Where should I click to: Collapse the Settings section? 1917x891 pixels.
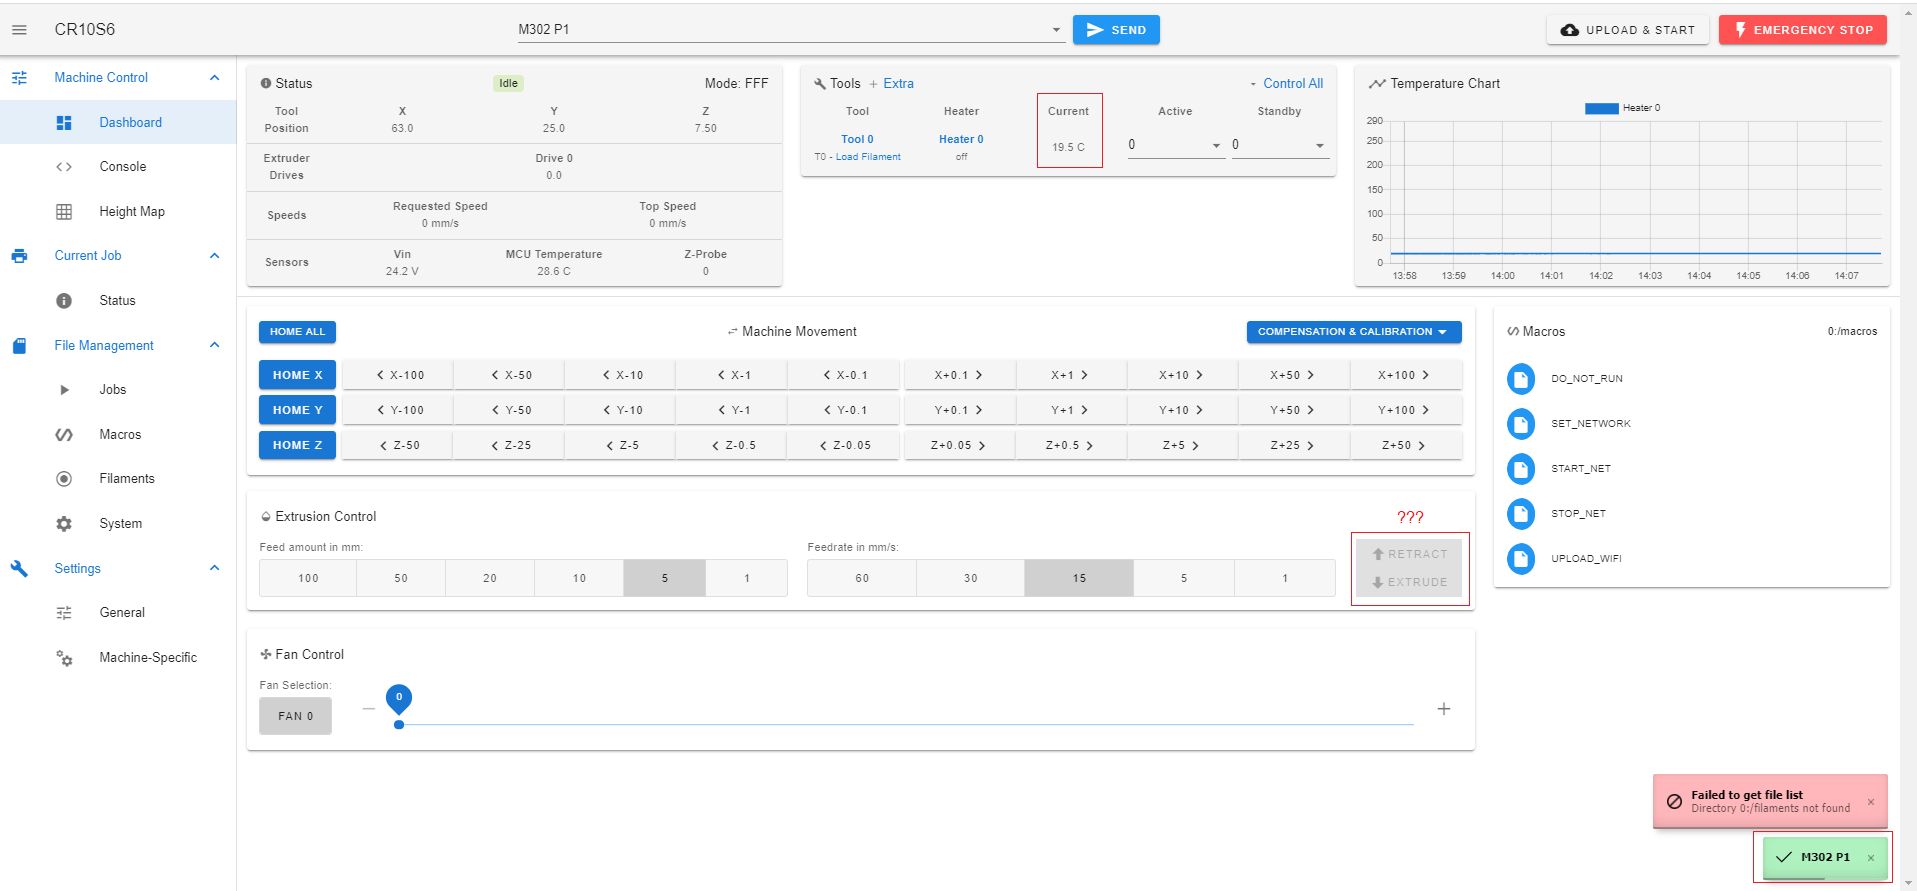tap(214, 568)
